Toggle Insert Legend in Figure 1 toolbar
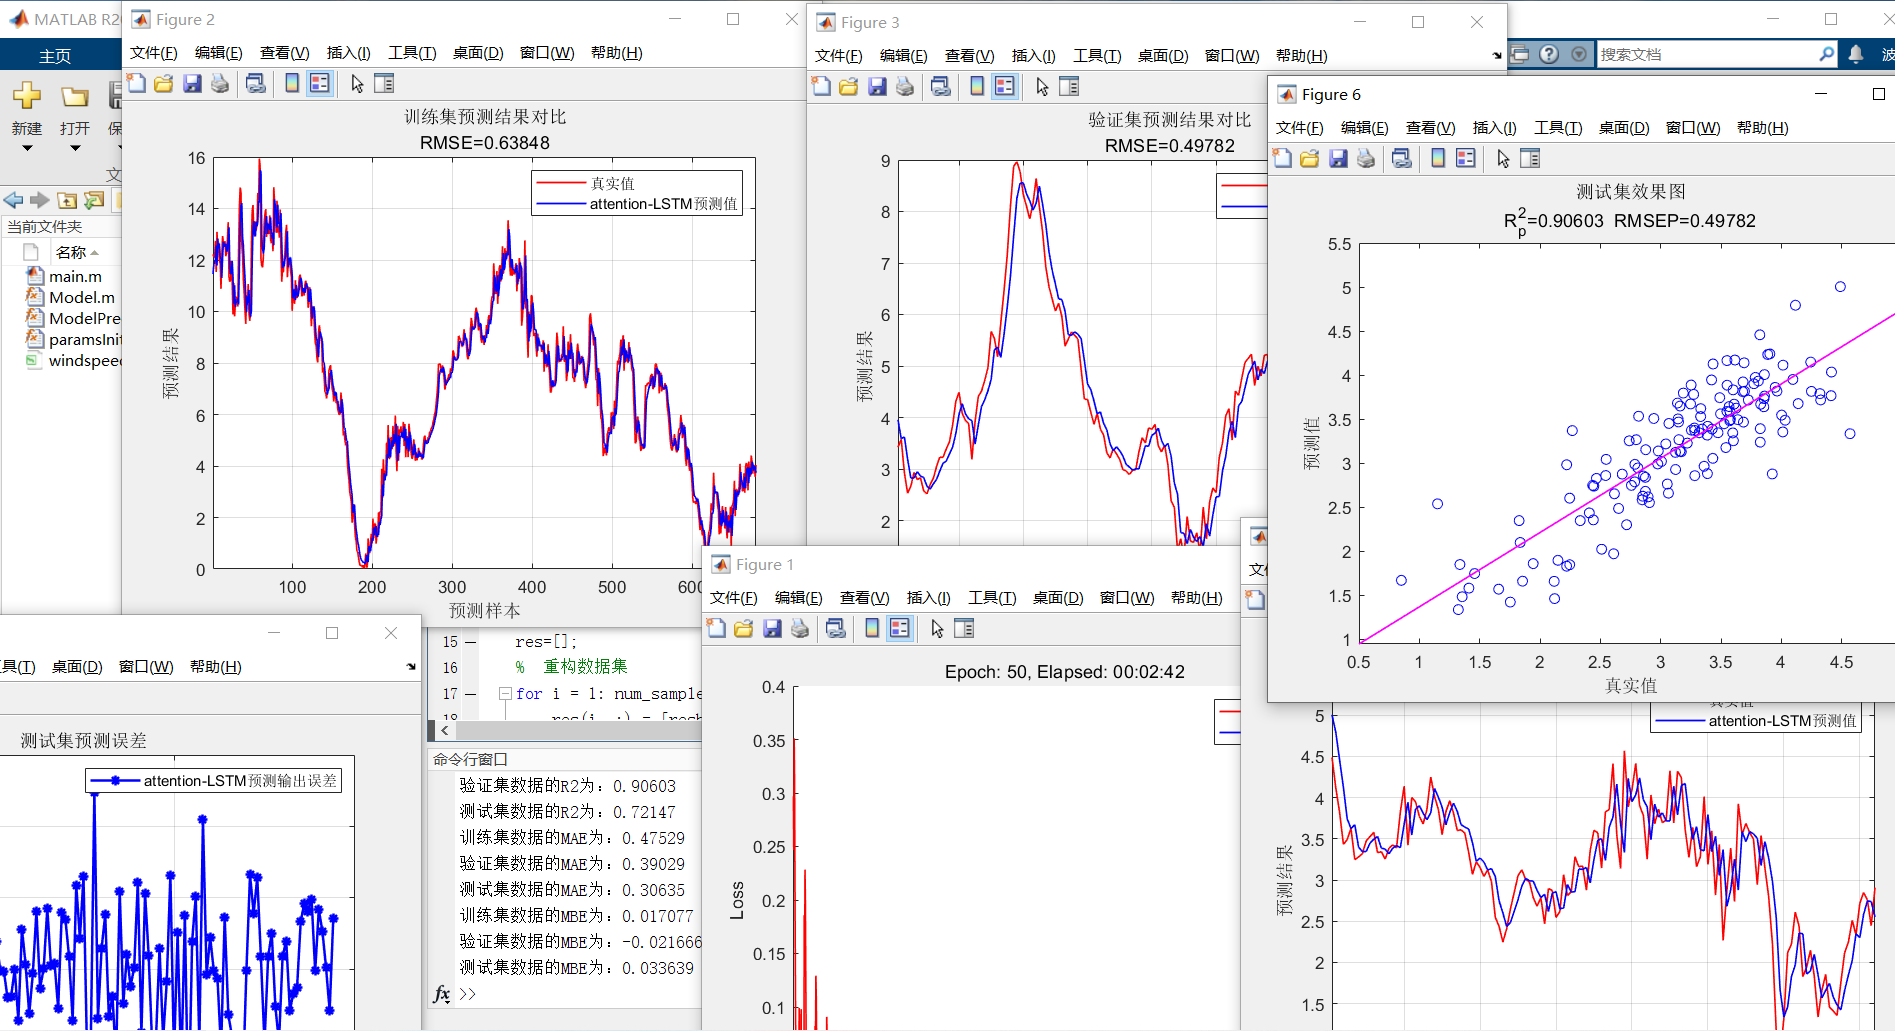This screenshot has width=1895, height=1031. pos(899,629)
